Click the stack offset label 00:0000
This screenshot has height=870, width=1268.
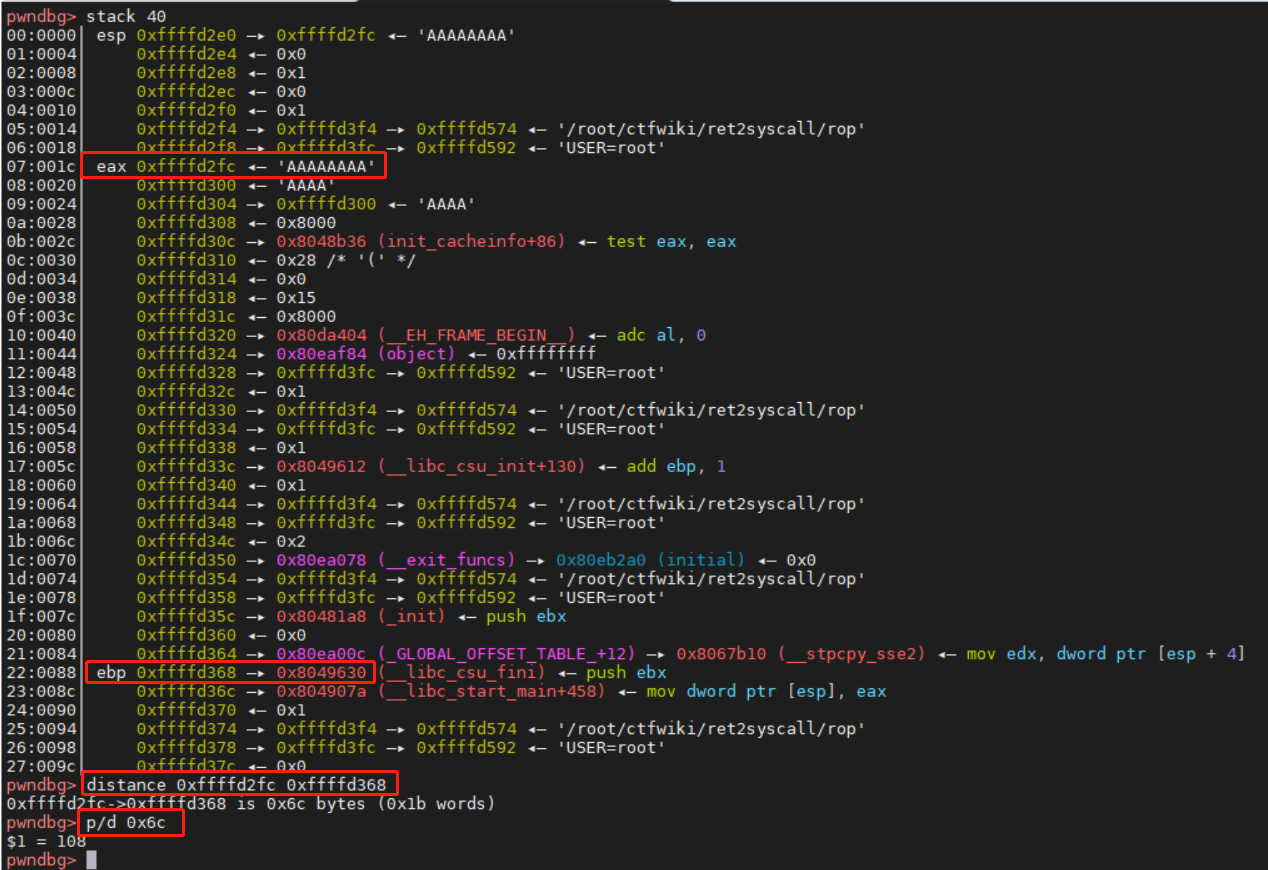coord(41,35)
